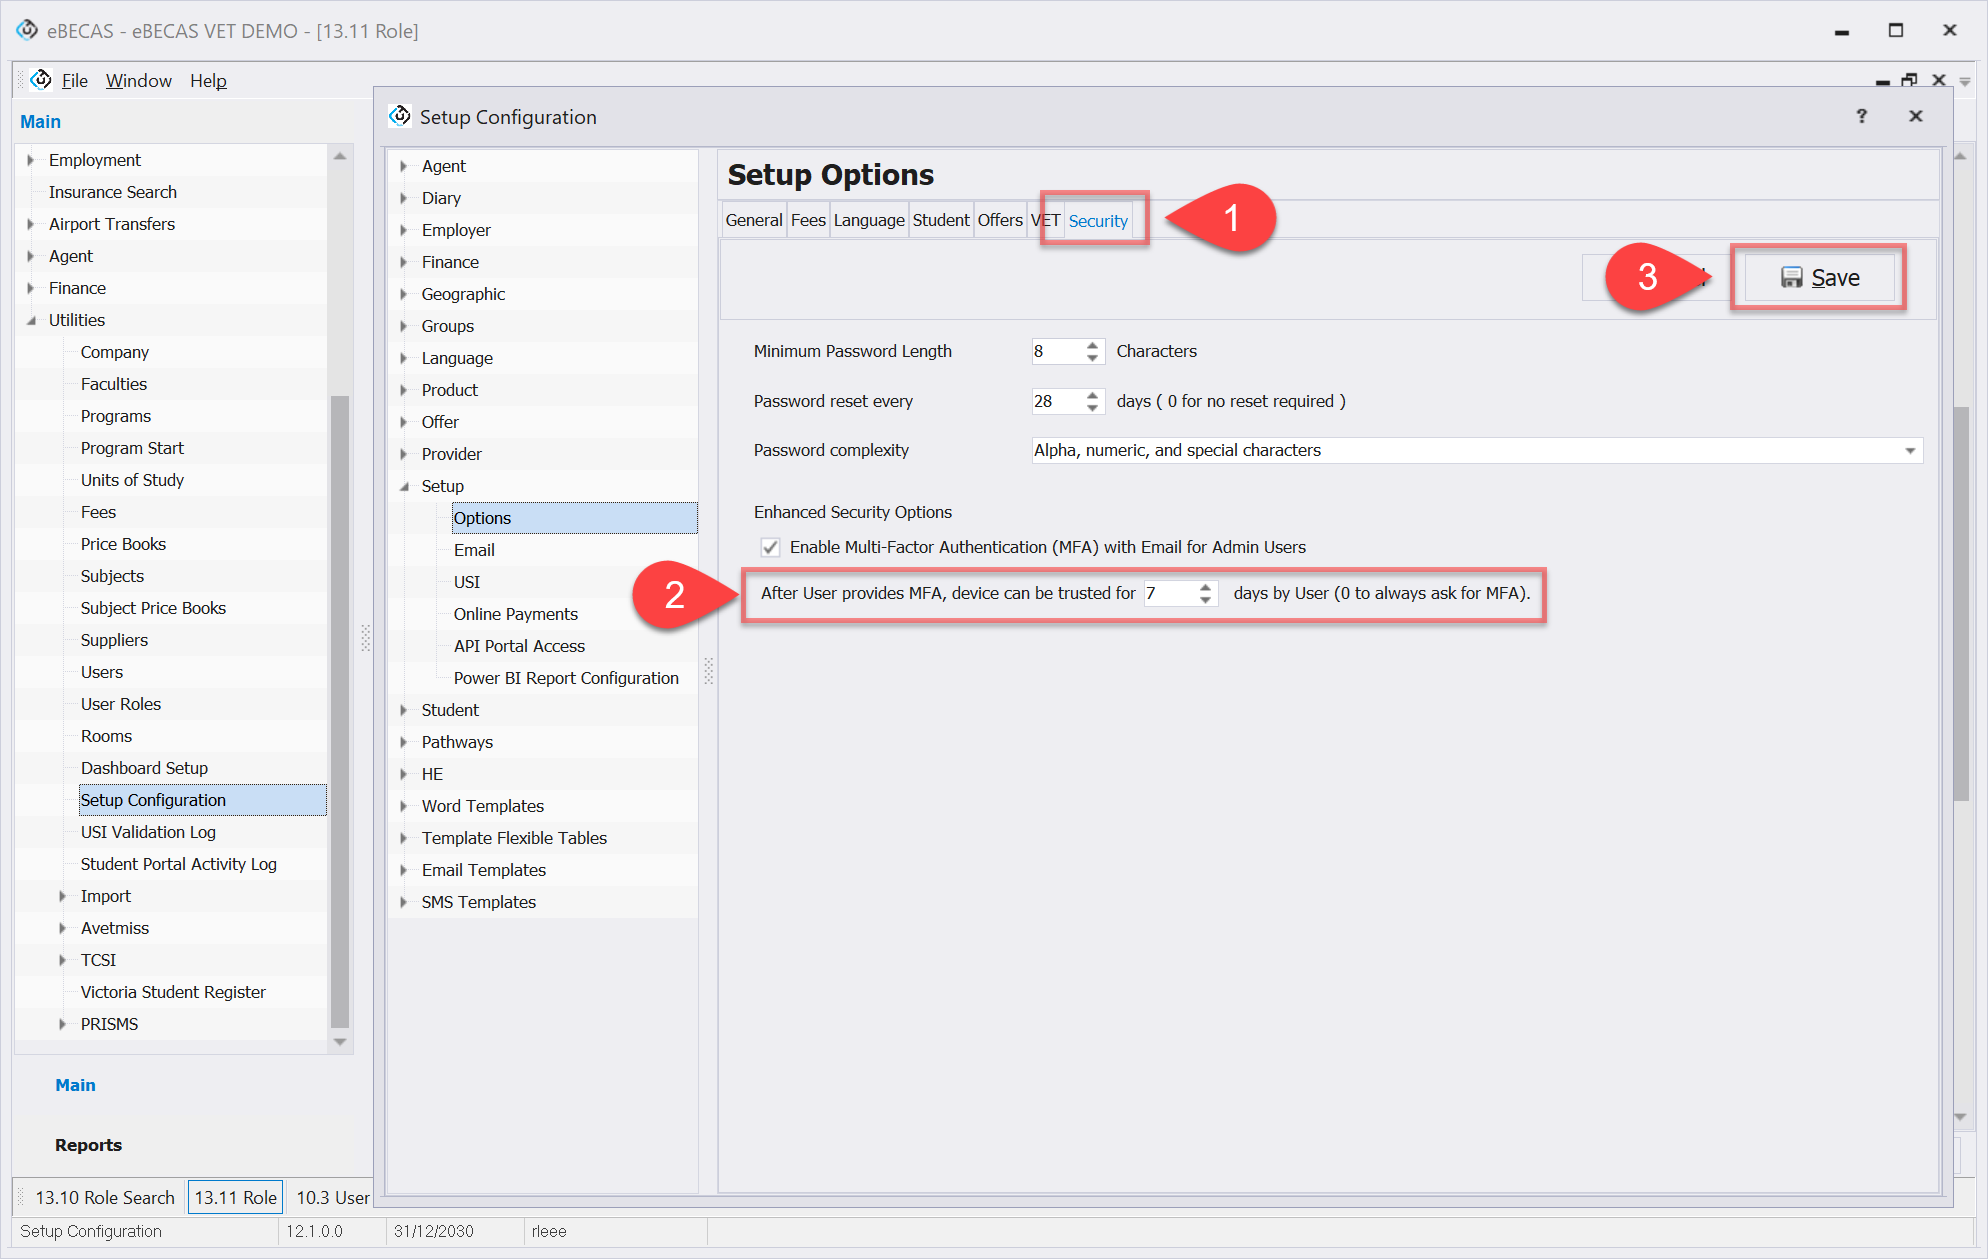Image resolution: width=1988 pixels, height=1259 pixels.
Task: Decrease Password reset days with down arrow
Action: tap(1092, 407)
